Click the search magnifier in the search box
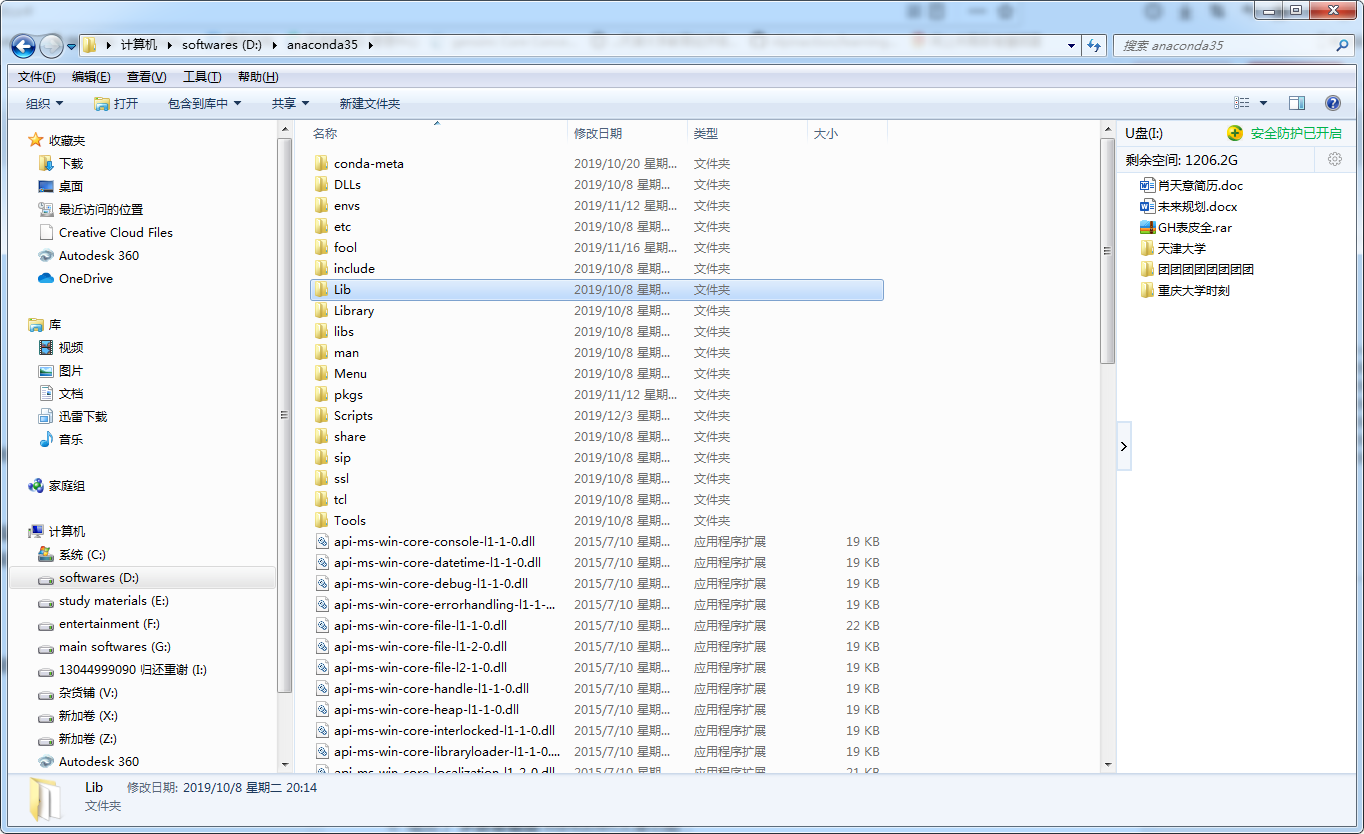1364x834 pixels. [x=1342, y=45]
